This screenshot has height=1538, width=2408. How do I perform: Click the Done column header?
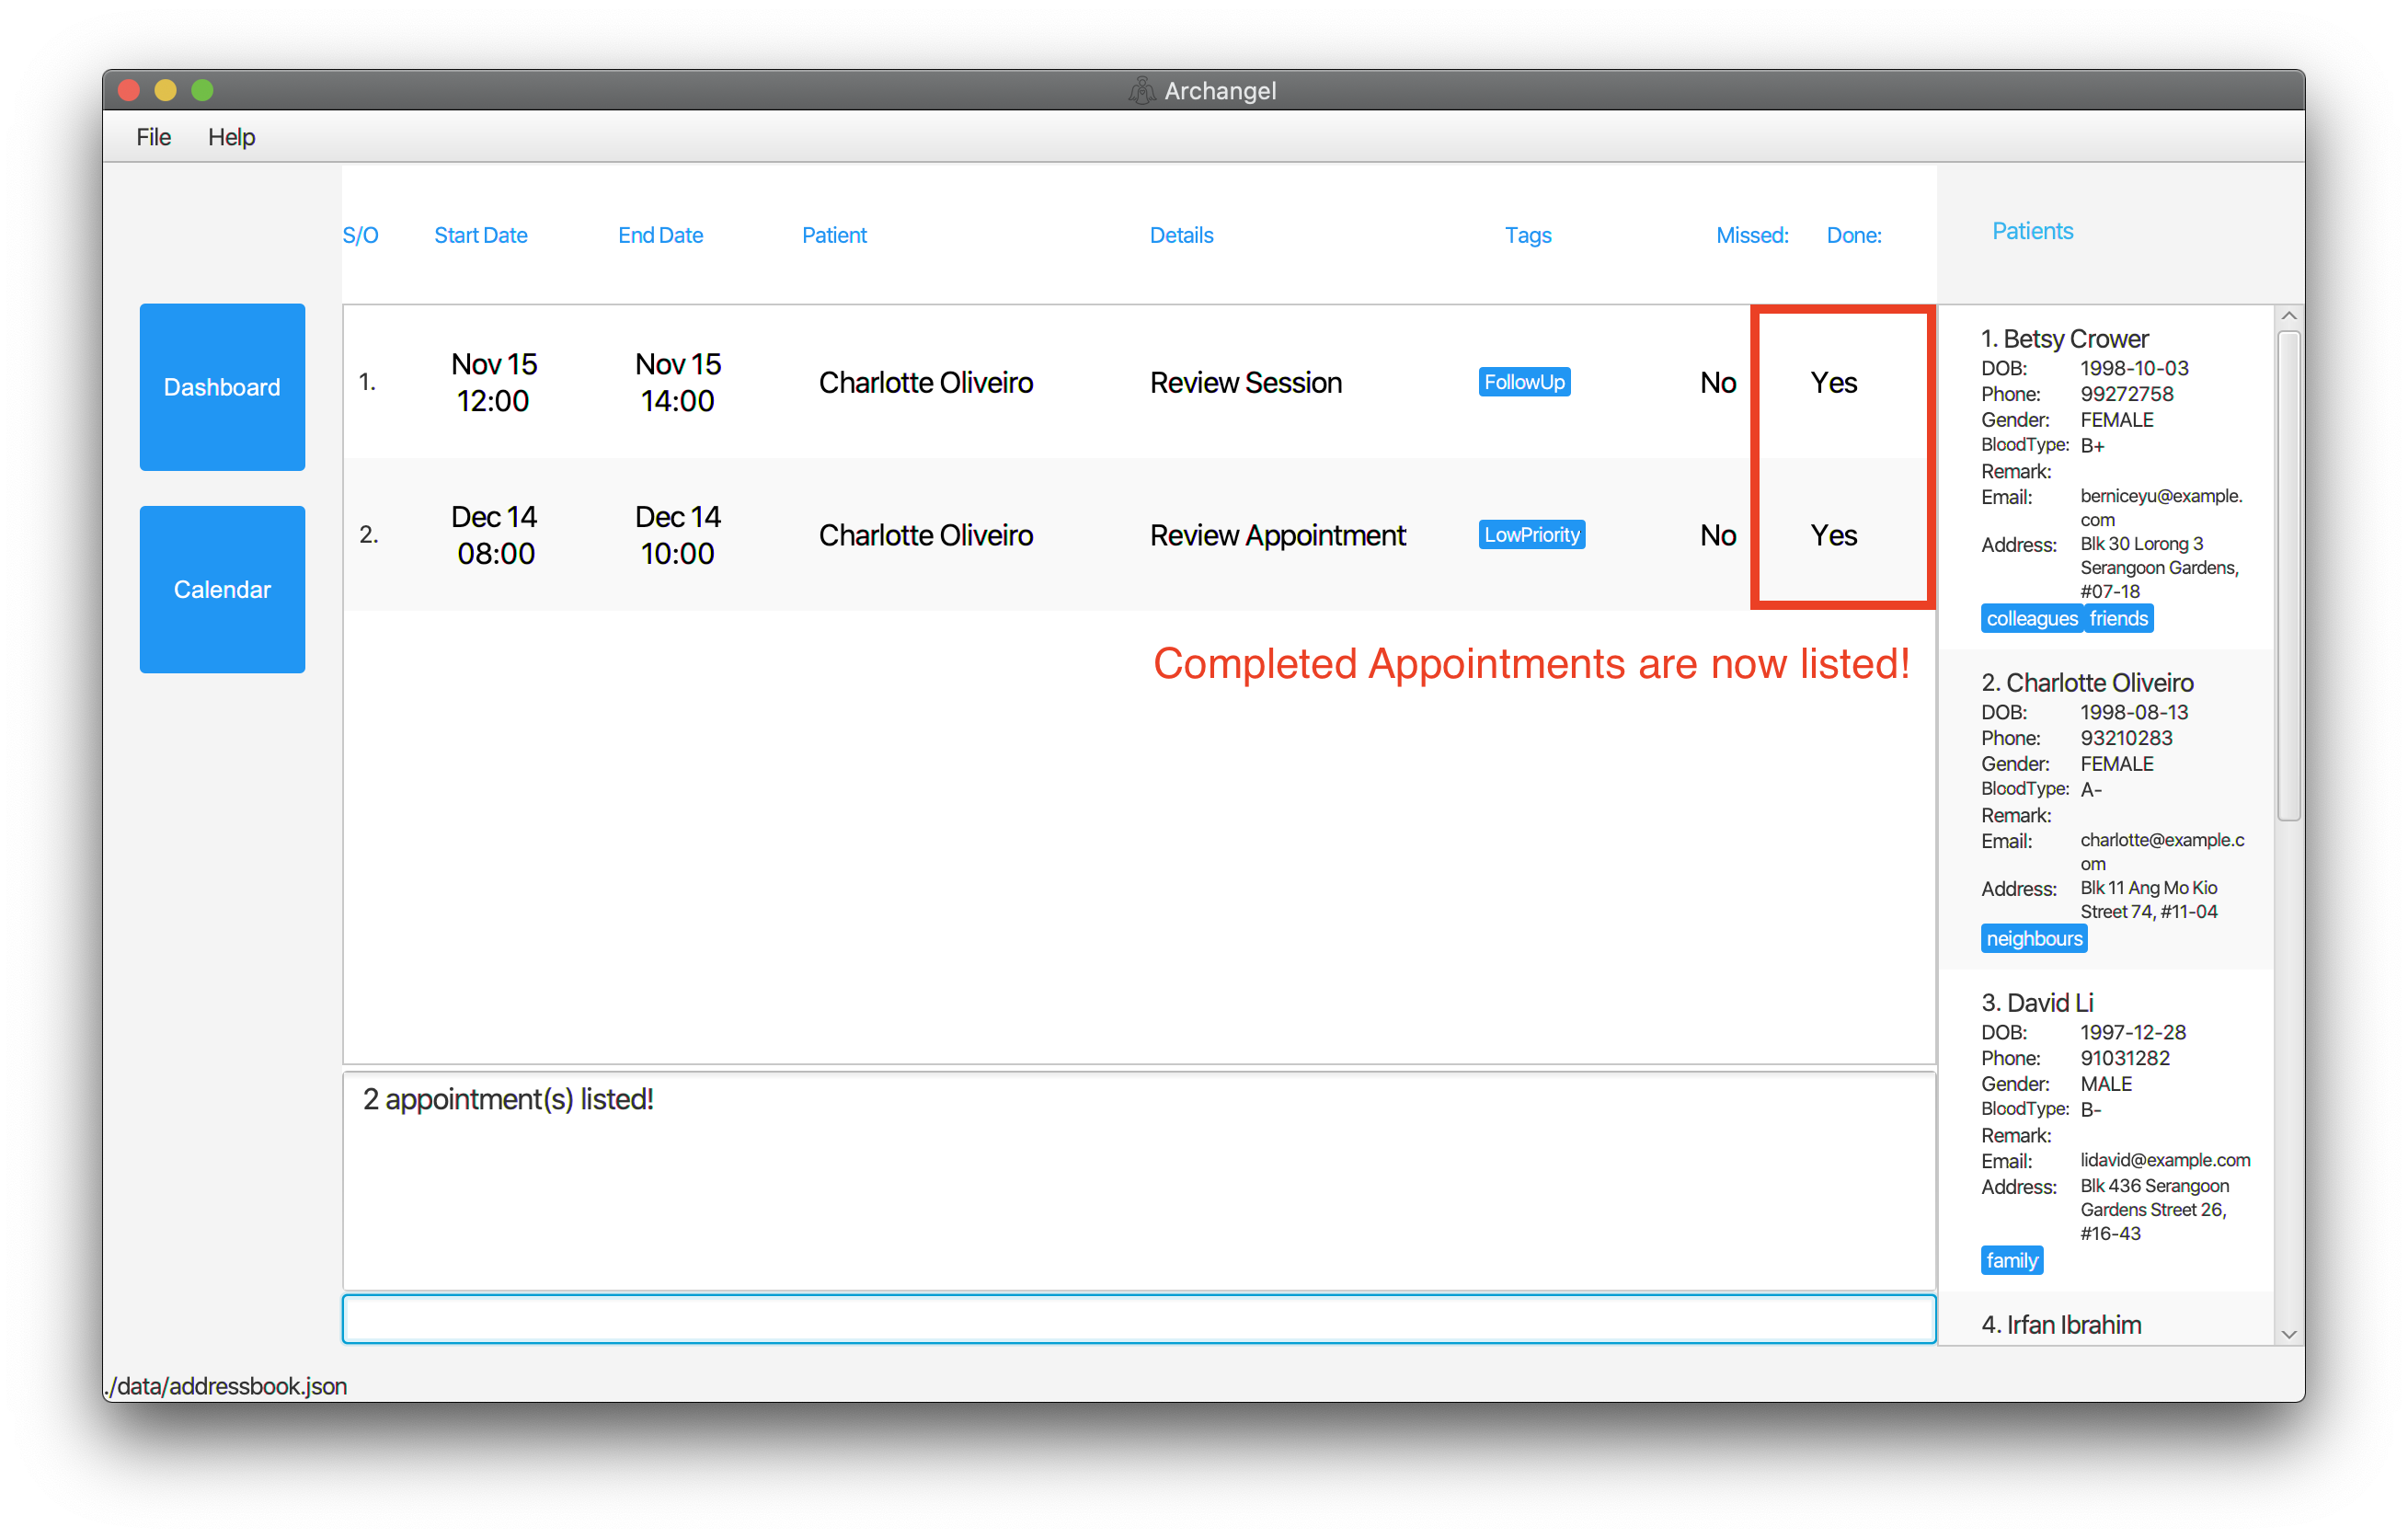[1855, 235]
